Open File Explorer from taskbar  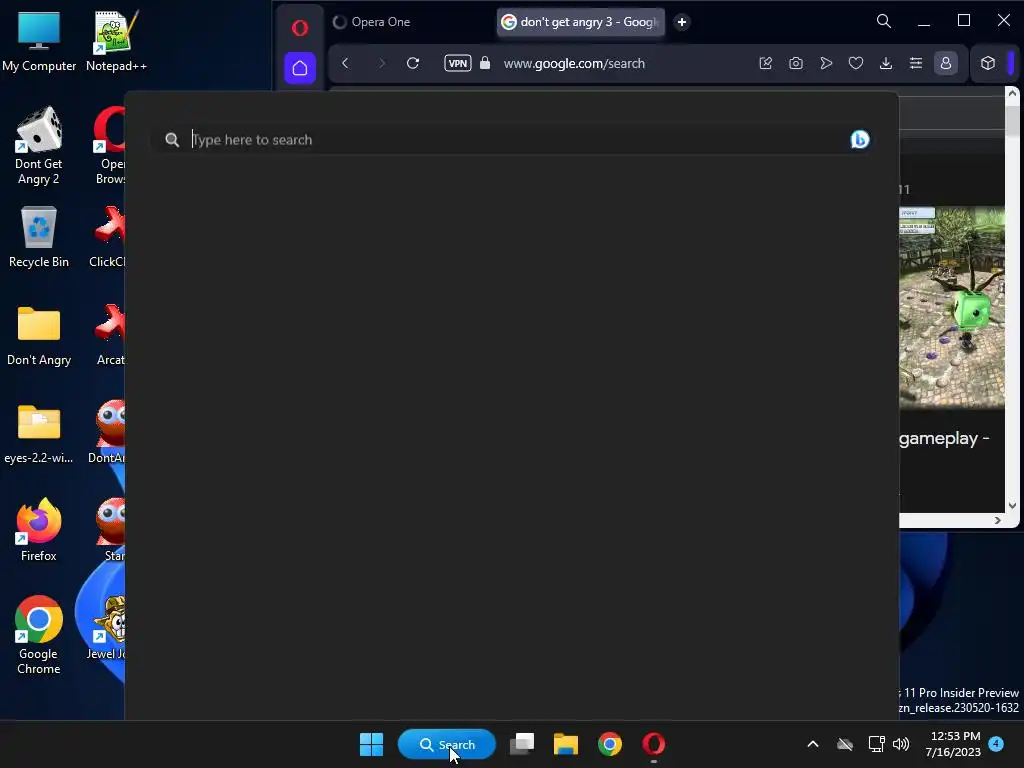coord(566,744)
